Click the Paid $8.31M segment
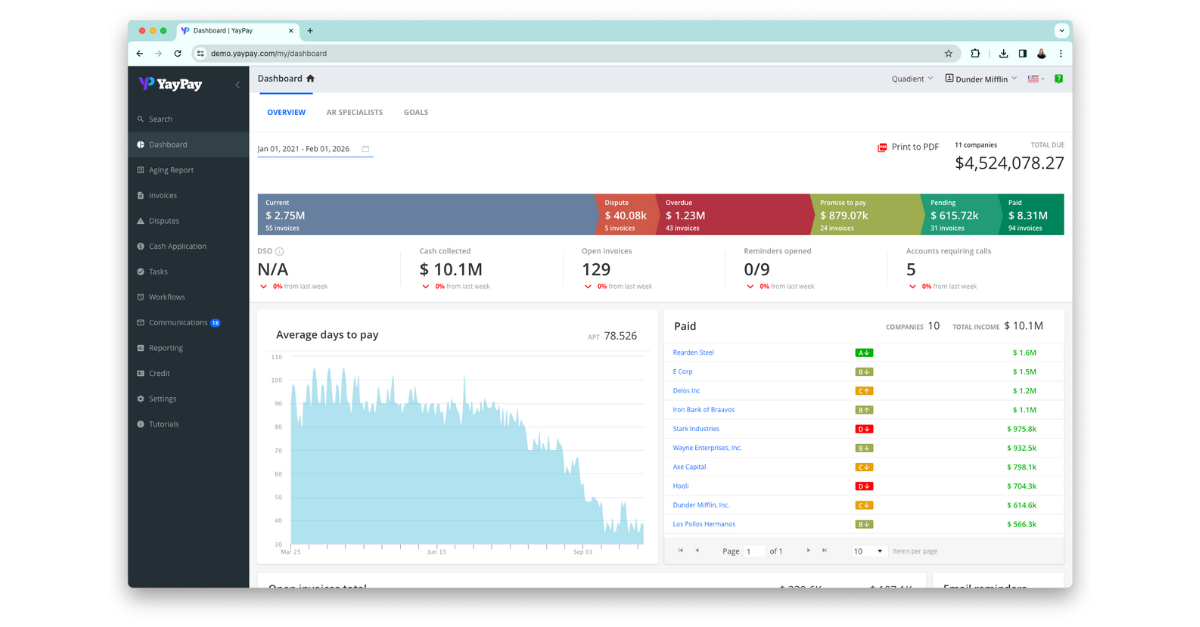Viewport: 1200px width, 627px height. [1033, 215]
